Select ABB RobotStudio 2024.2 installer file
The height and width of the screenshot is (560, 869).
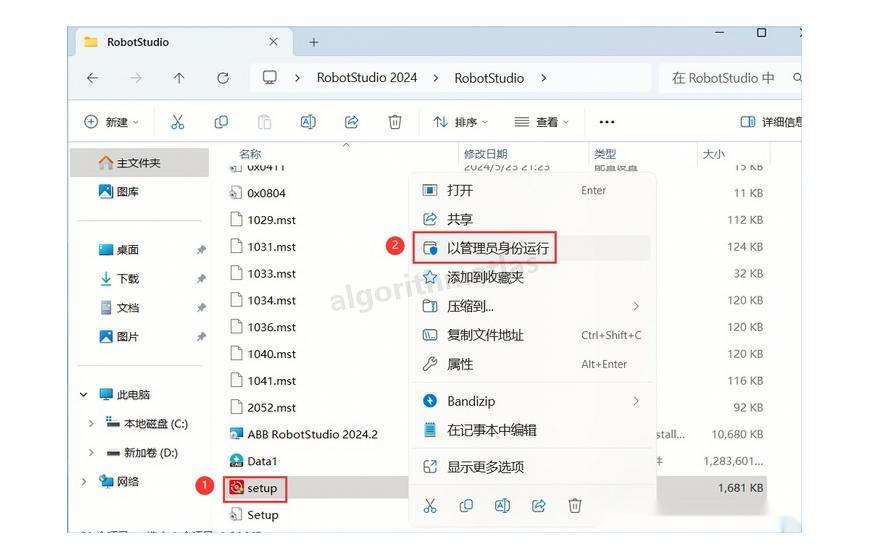[x=304, y=434]
